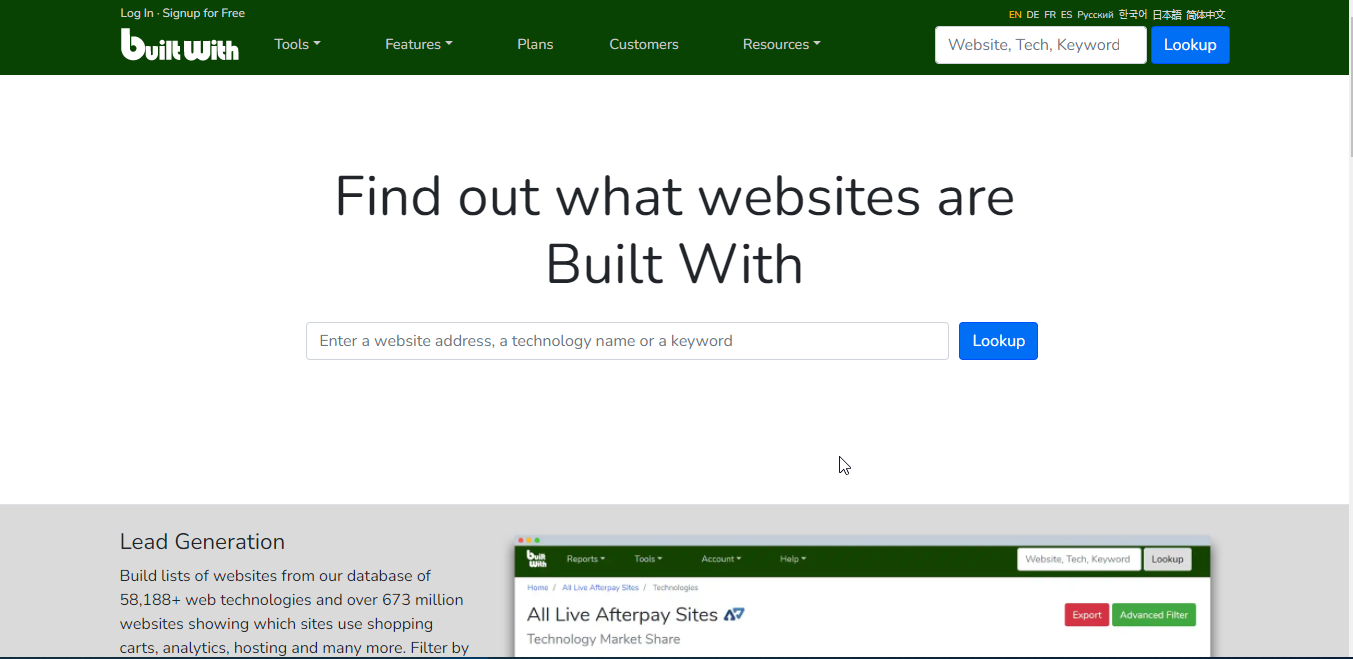The image size is (1353, 659).
Task: Click the Log In link
Action: coord(137,13)
